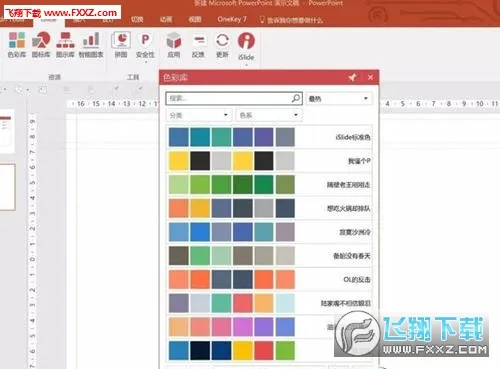The image size is (500, 369).
Task: Select the OL的反击 palette name
Action: click(x=357, y=279)
